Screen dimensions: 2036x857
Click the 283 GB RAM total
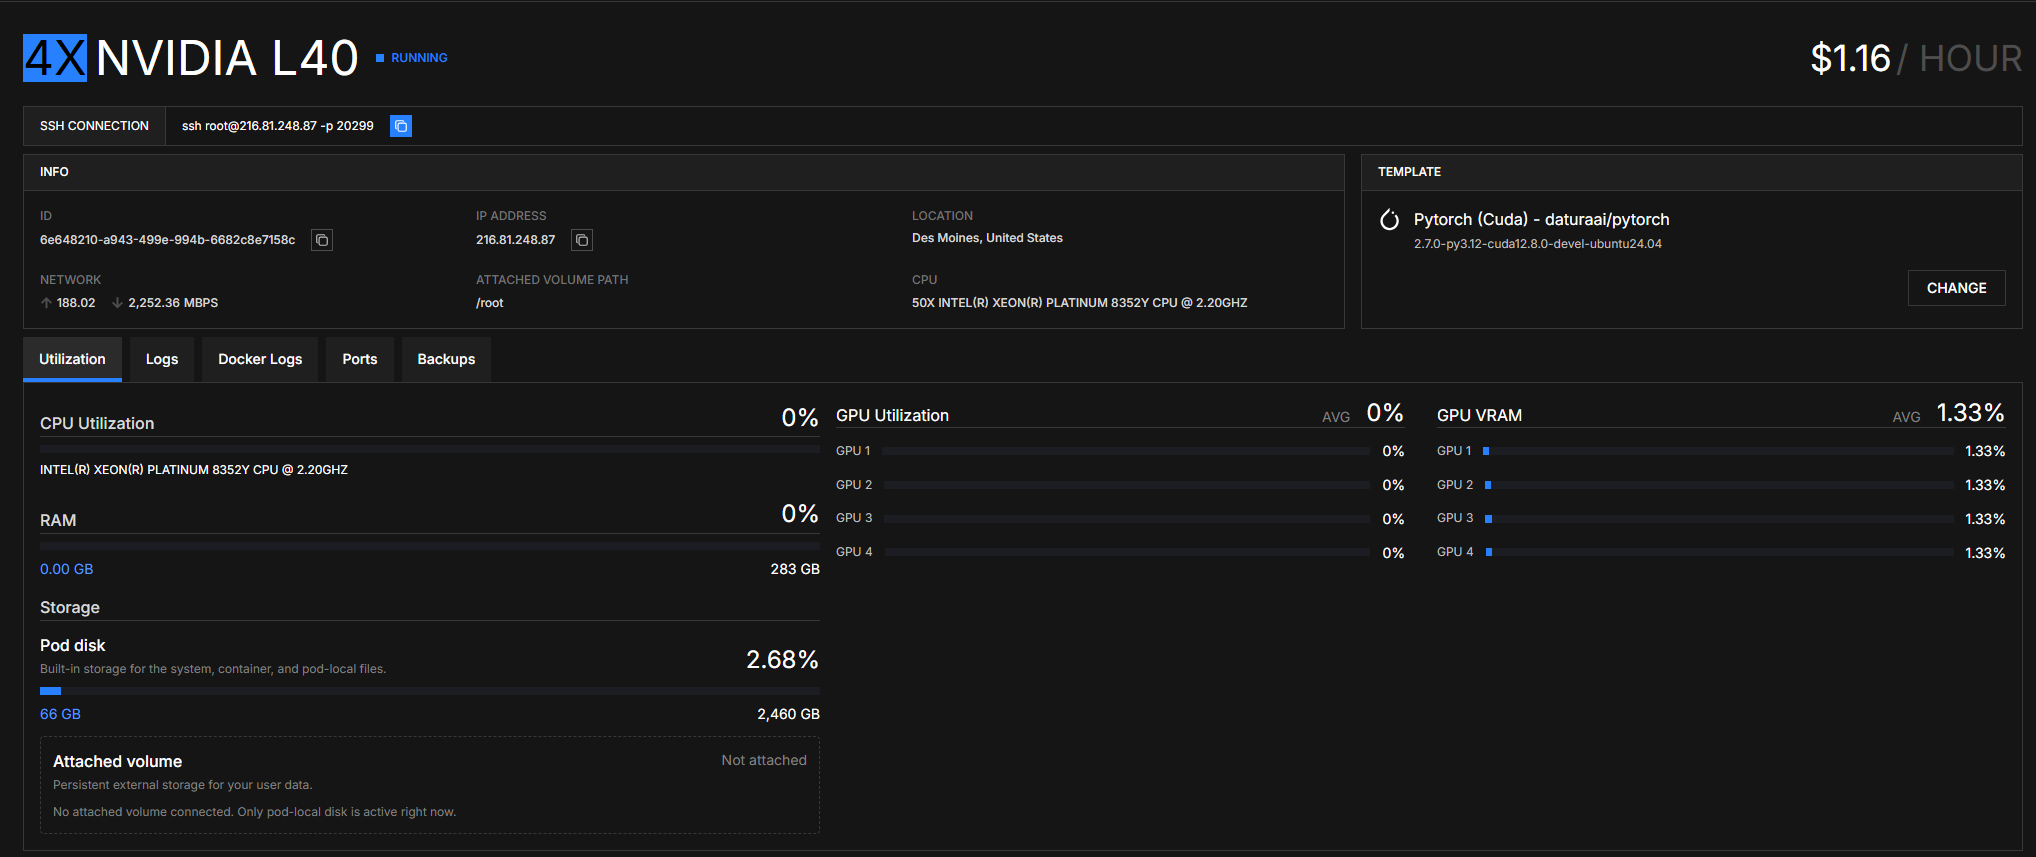click(x=795, y=569)
